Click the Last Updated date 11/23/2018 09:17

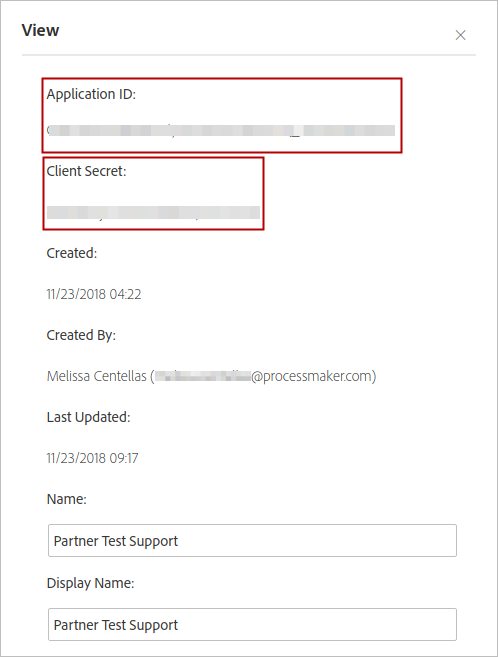[x=92, y=458]
